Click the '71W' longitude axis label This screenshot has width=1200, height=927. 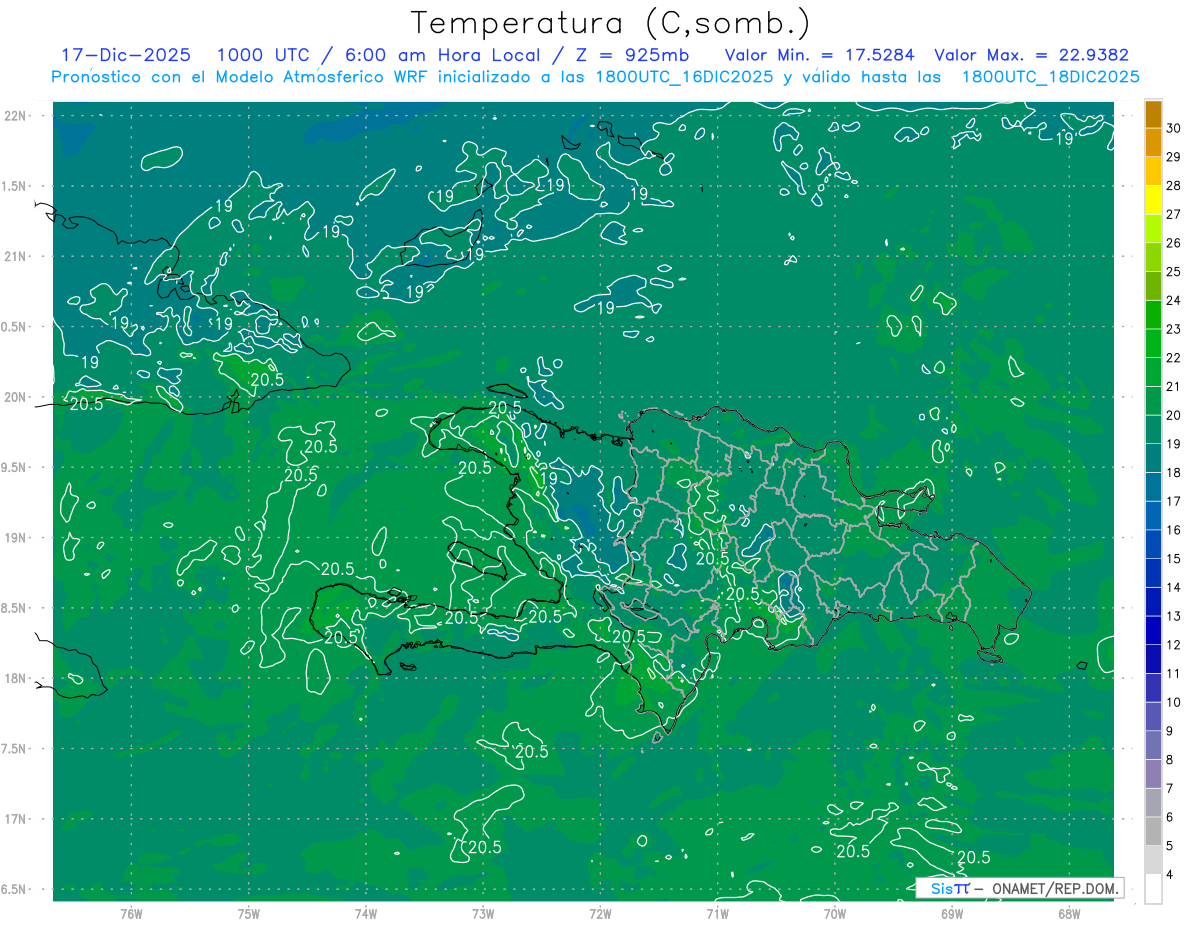click(x=717, y=913)
